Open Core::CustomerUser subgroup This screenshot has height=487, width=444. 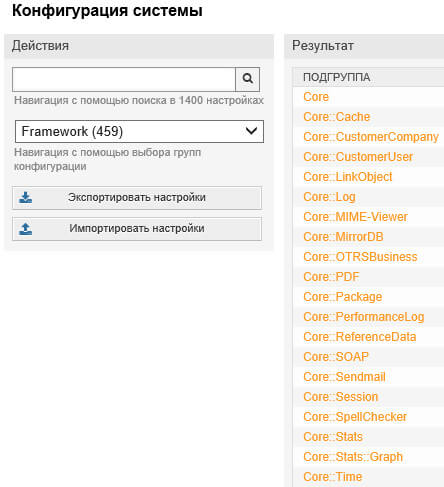pos(358,157)
